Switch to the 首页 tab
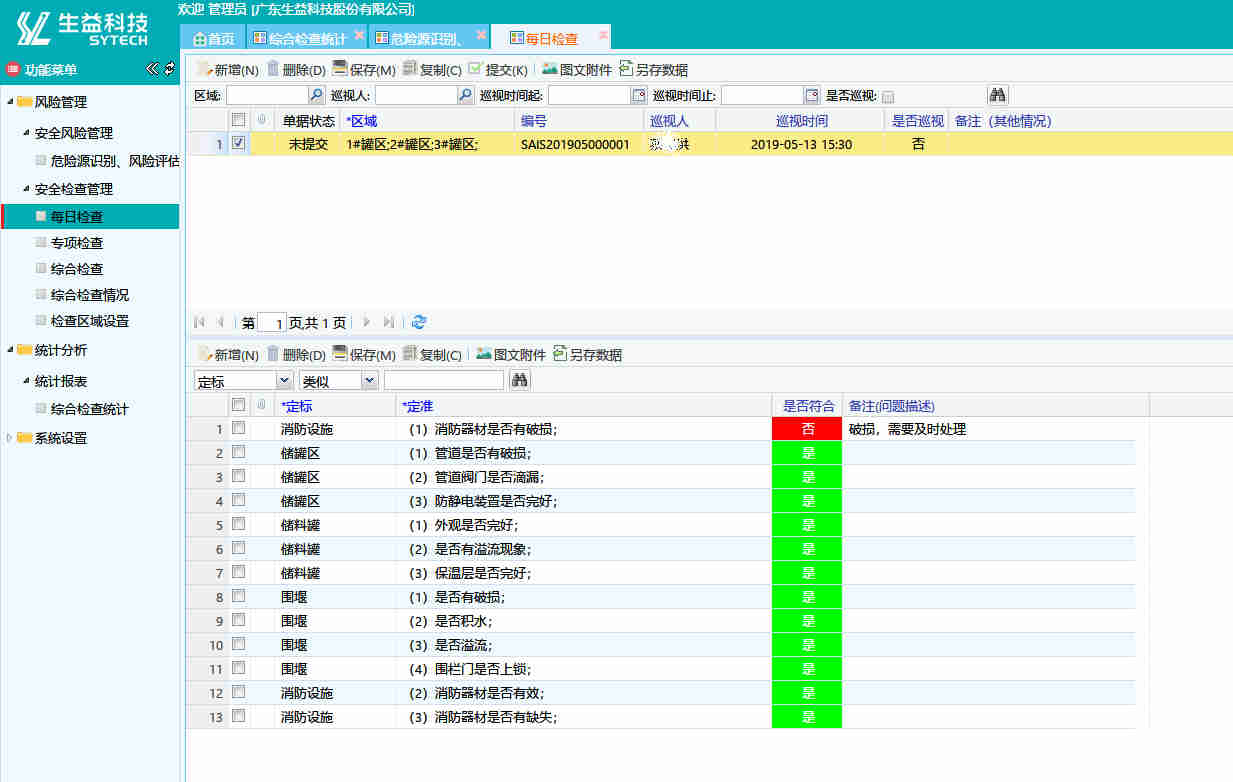The image size is (1233, 782). coord(213,38)
